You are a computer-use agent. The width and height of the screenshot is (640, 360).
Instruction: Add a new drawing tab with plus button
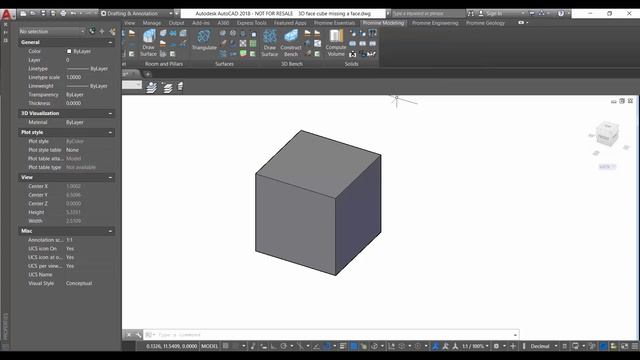(148, 74)
